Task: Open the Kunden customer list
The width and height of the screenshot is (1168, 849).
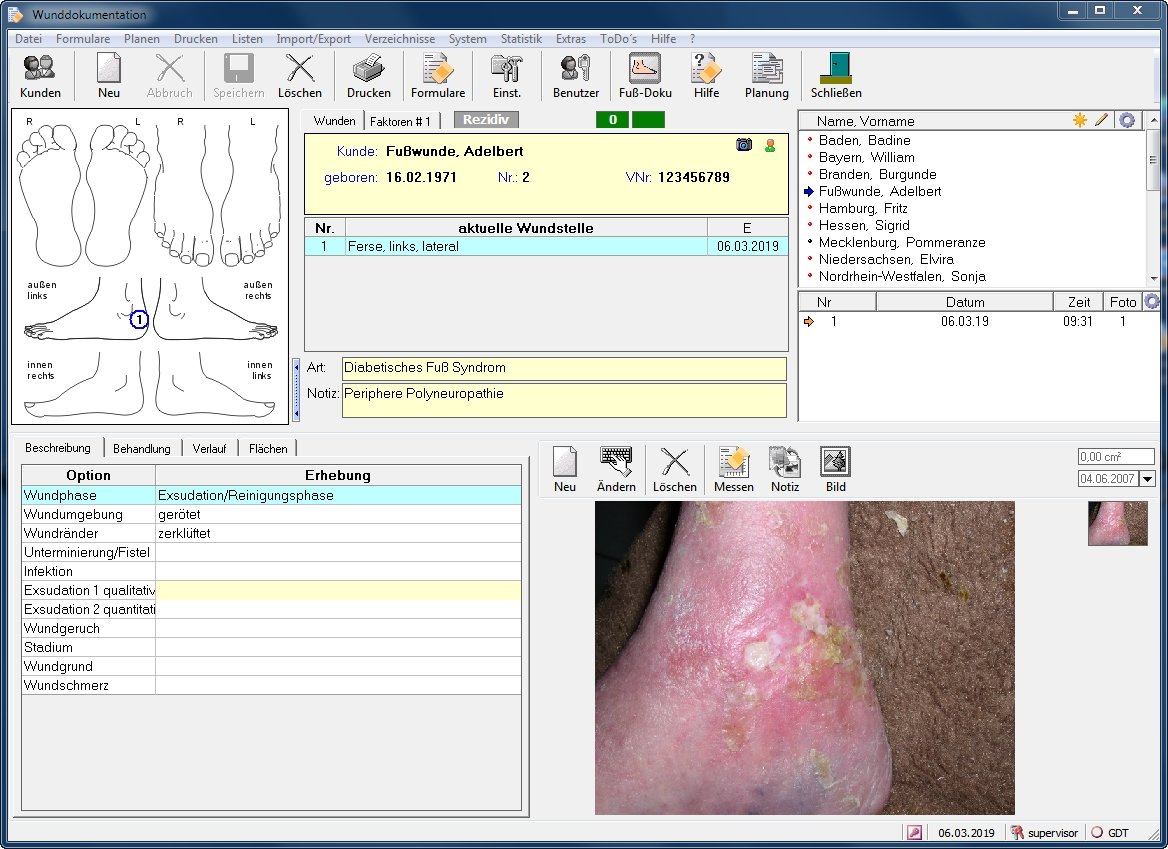Action: (40, 76)
